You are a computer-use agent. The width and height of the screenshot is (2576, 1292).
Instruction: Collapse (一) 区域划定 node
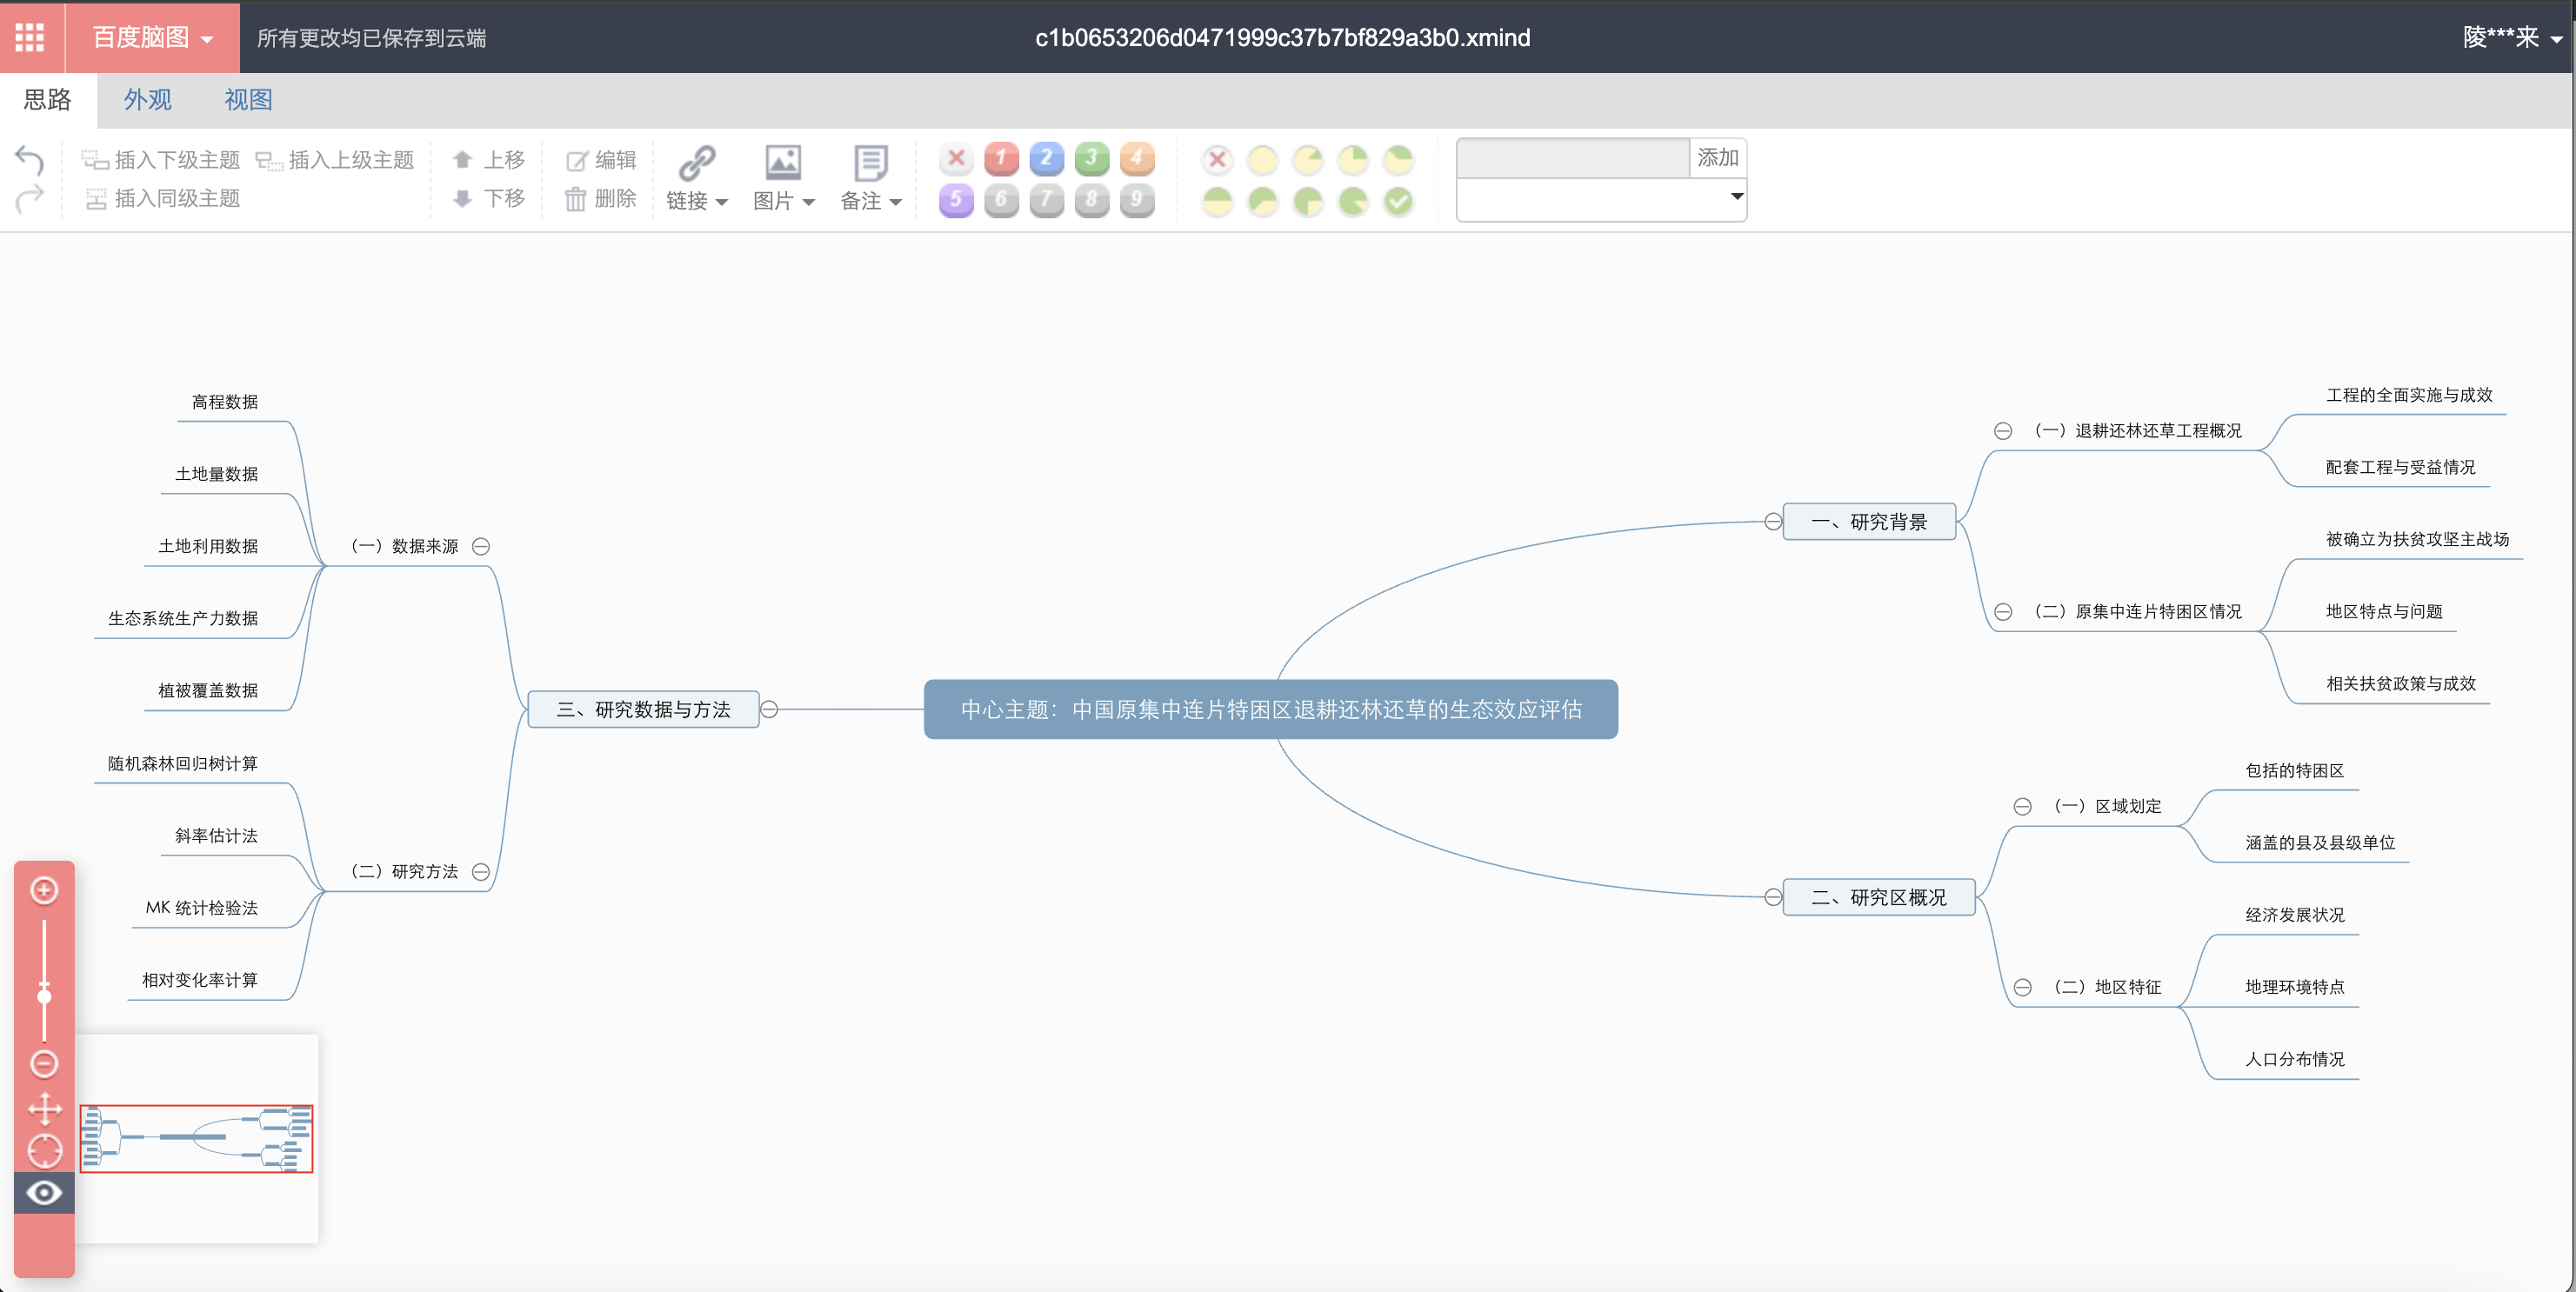point(2023,806)
